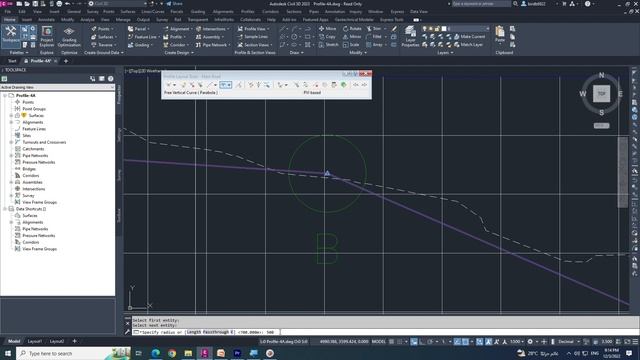This screenshot has width=640, height=360.
Task: Open Alignment dropdown in Create Design
Action: (x=178, y=29)
